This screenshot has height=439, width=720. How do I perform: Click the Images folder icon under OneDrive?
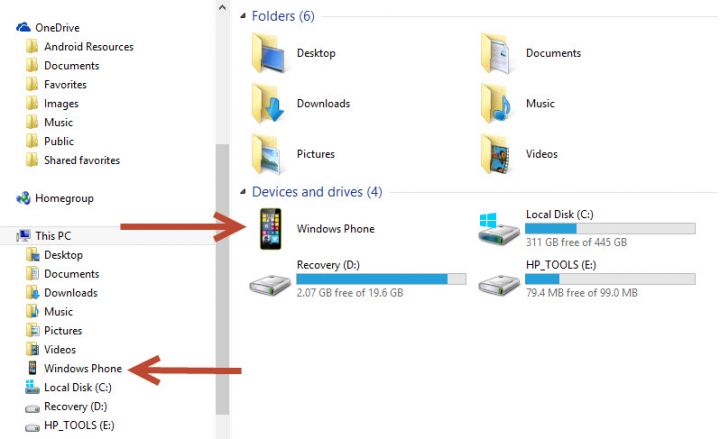tap(32, 103)
